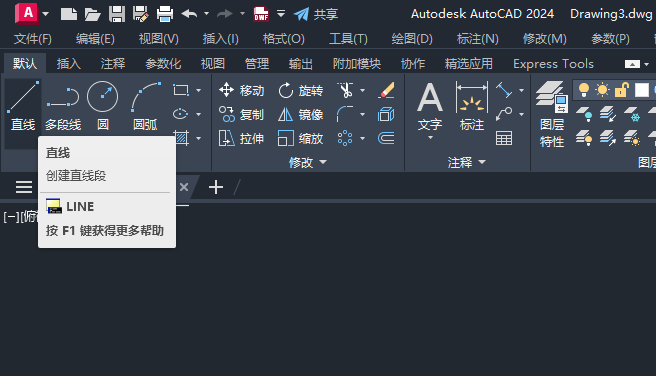The image size is (656, 376).
Task: Open the 文件(F) menu
Action: click(33, 39)
